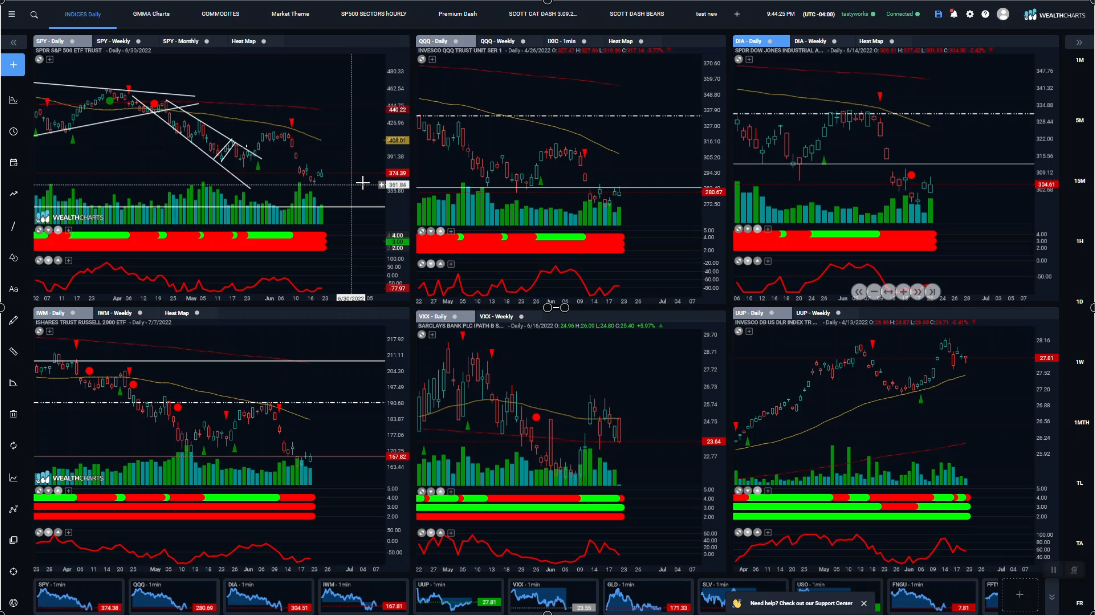Add a new dashboard tab with plus
This screenshot has width=1095, height=615.
point(737,14)
